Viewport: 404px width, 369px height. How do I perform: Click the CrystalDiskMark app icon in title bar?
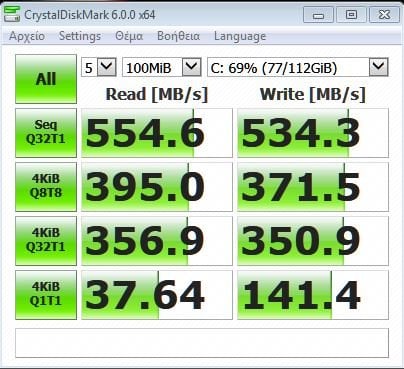(12, 14)
